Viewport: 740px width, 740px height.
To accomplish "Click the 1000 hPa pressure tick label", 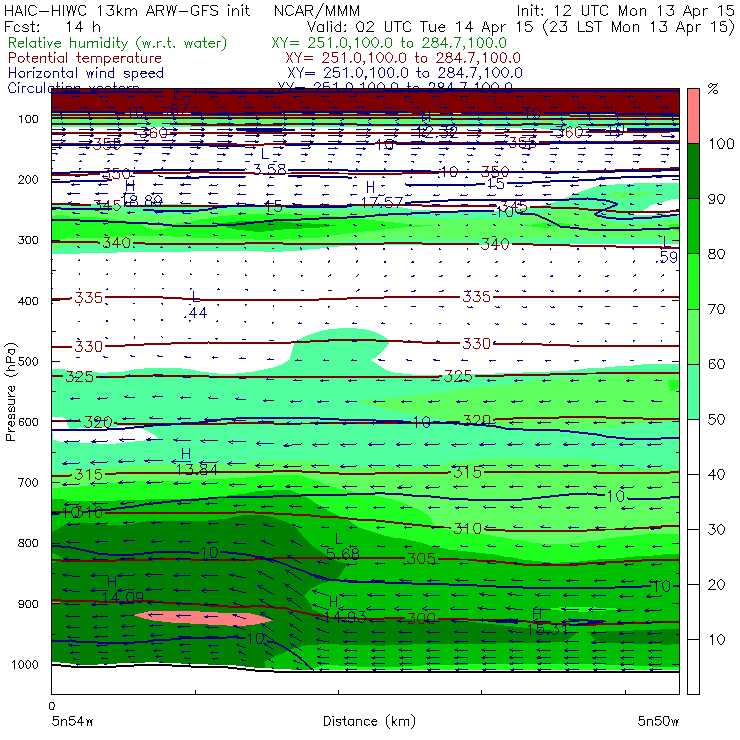I will (x=25, y=664).
